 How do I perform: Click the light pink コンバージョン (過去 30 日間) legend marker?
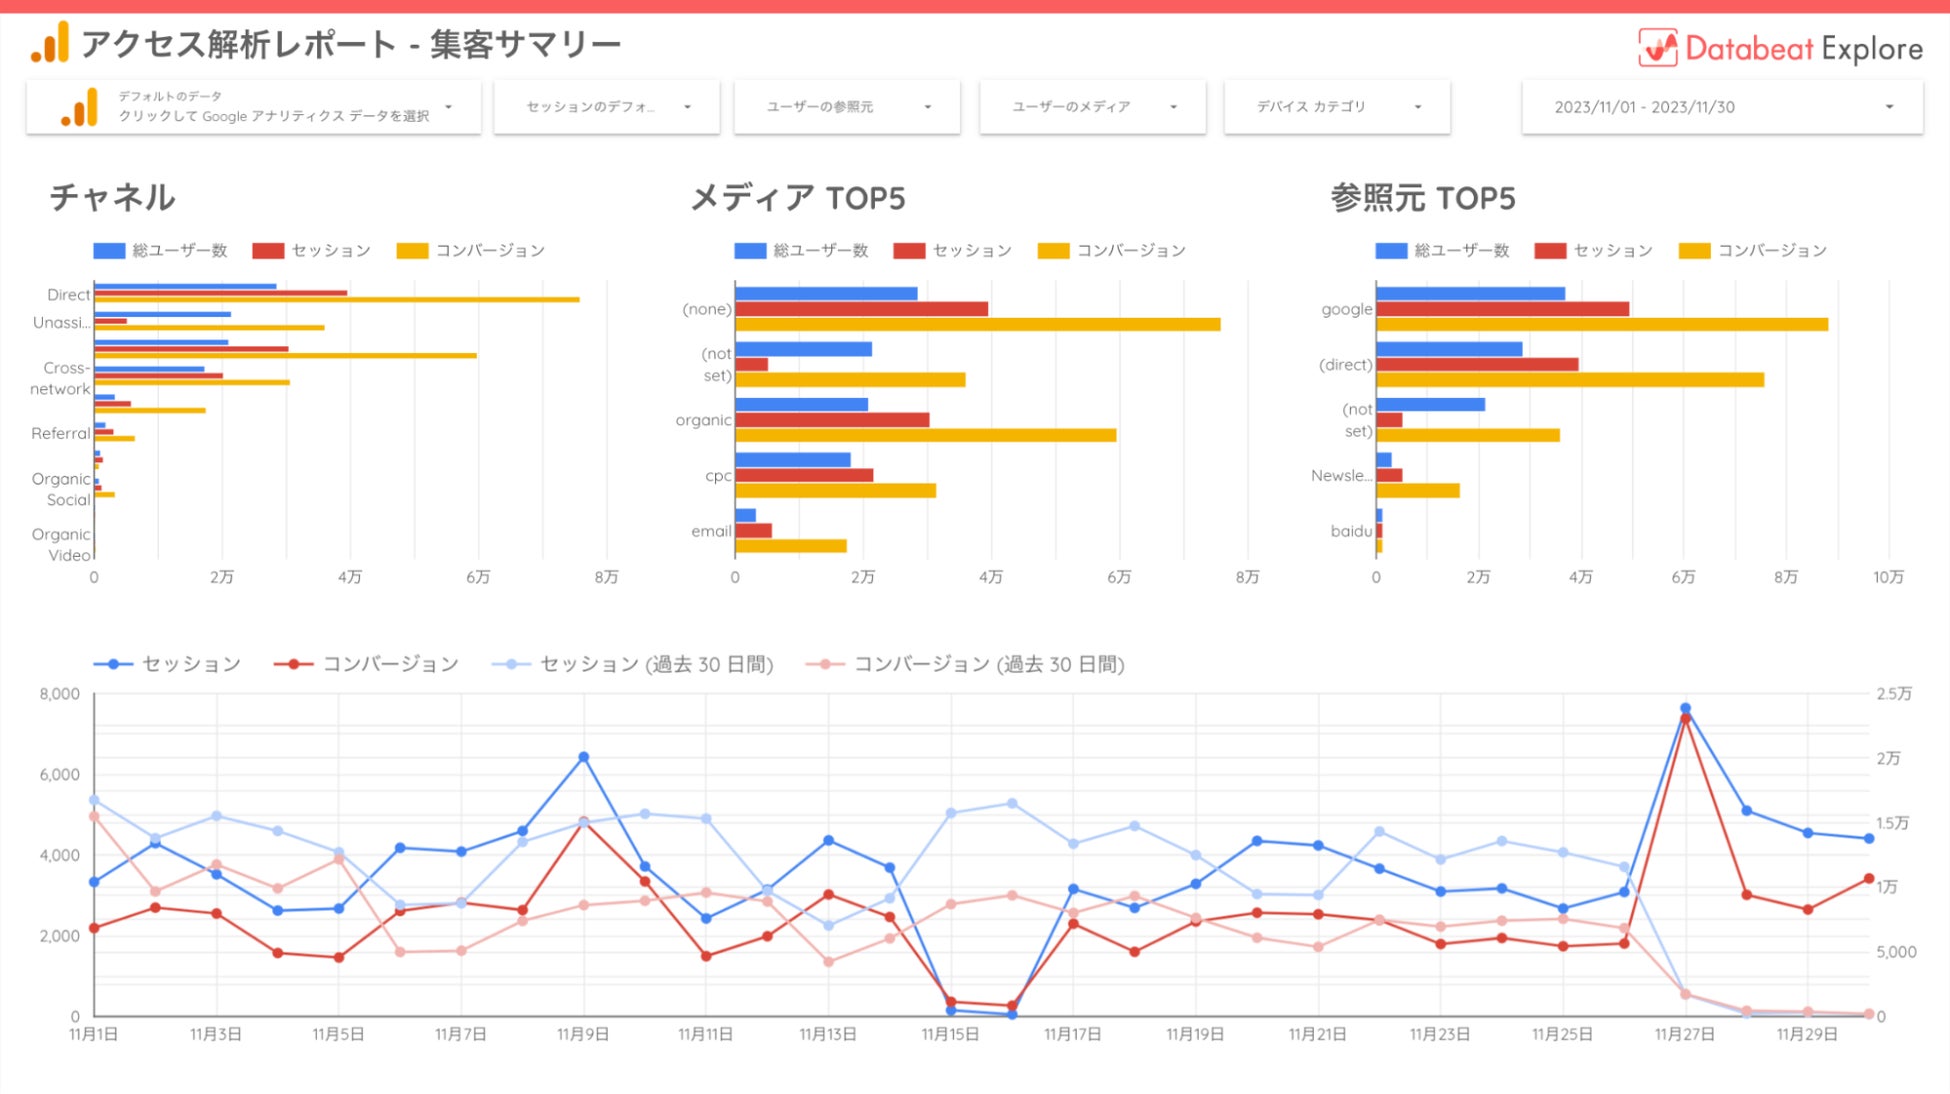tap(825, 664)
